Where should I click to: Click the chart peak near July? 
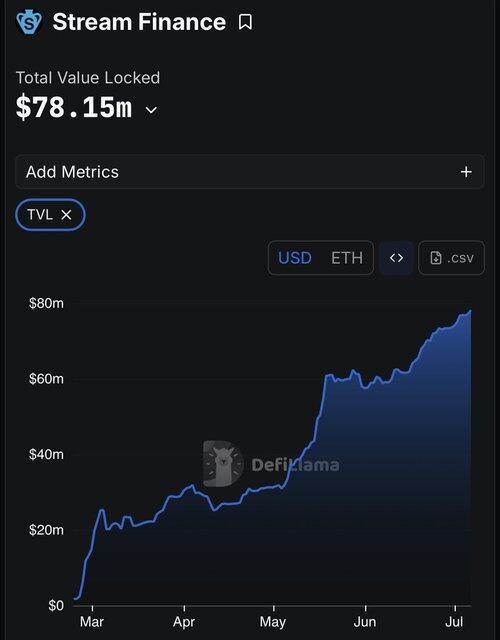471,311
